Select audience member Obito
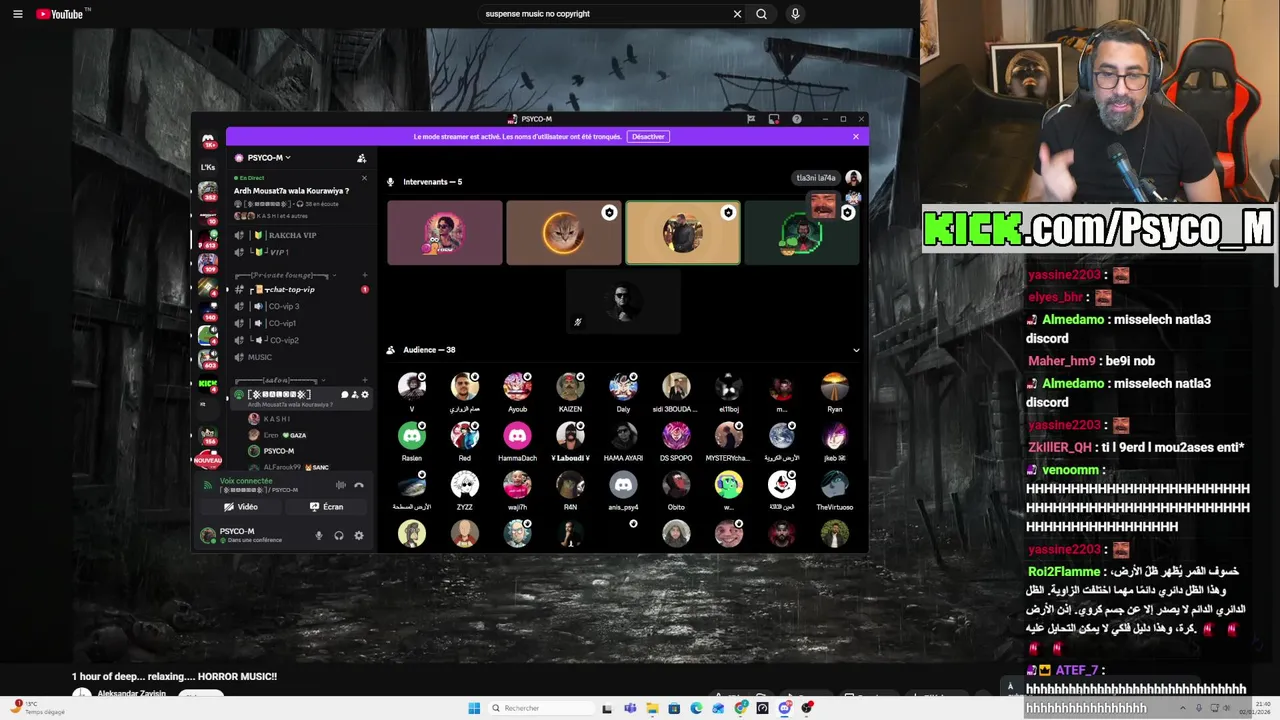Image resolution: width=1280 pixels, height=720 pixels. [x=676, y=490]
